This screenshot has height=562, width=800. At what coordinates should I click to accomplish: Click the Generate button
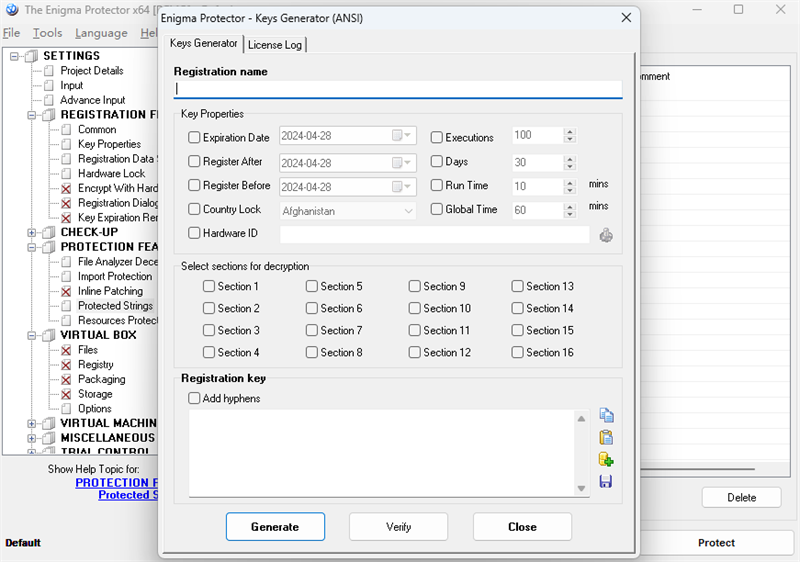point(275,527)
